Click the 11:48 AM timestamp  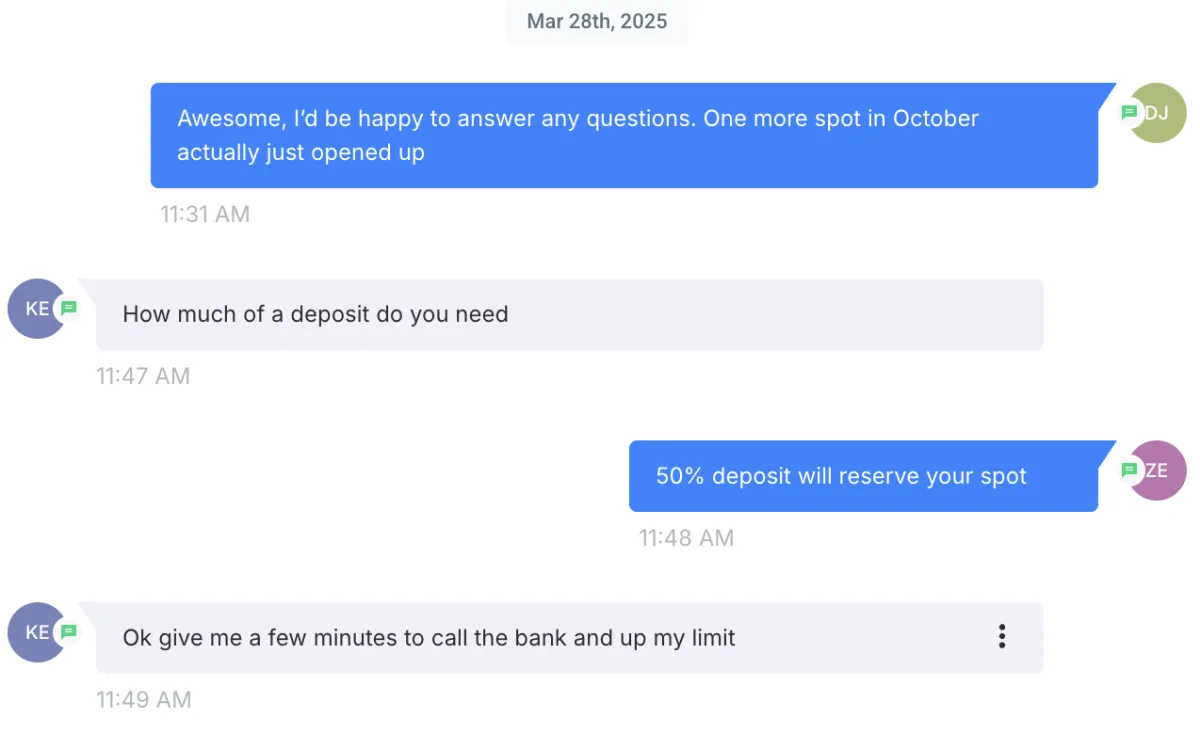click(x=686, y=538)
